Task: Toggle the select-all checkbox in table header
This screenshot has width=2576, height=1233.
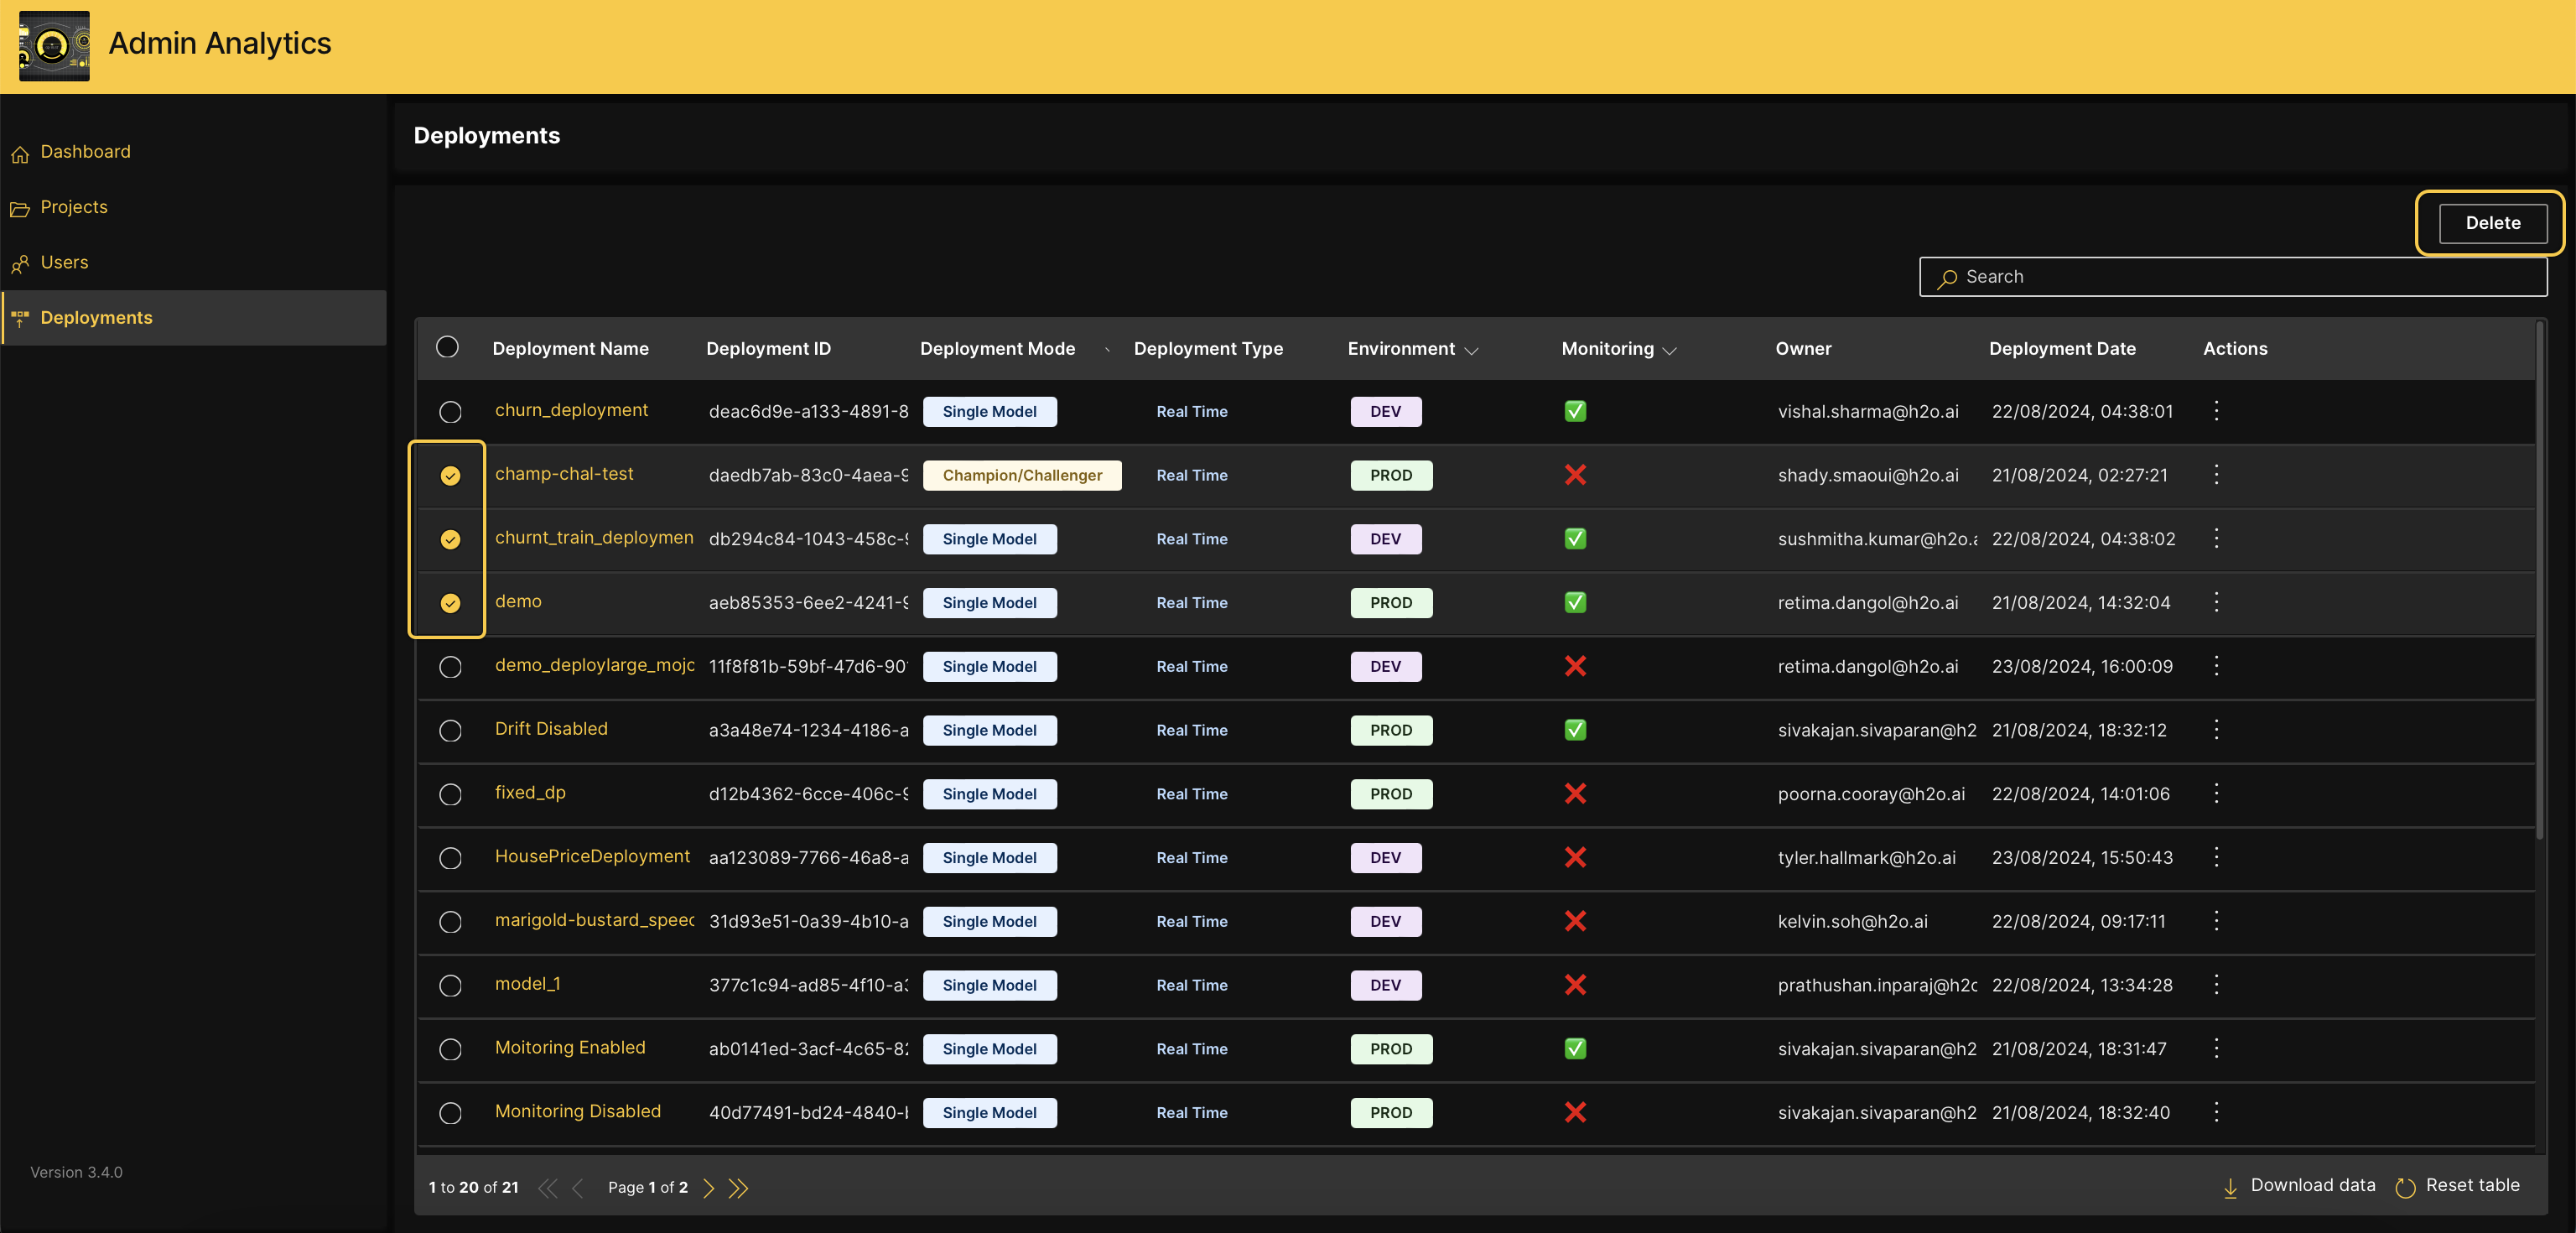Action: pyautogui.click(x=447, y=348)
